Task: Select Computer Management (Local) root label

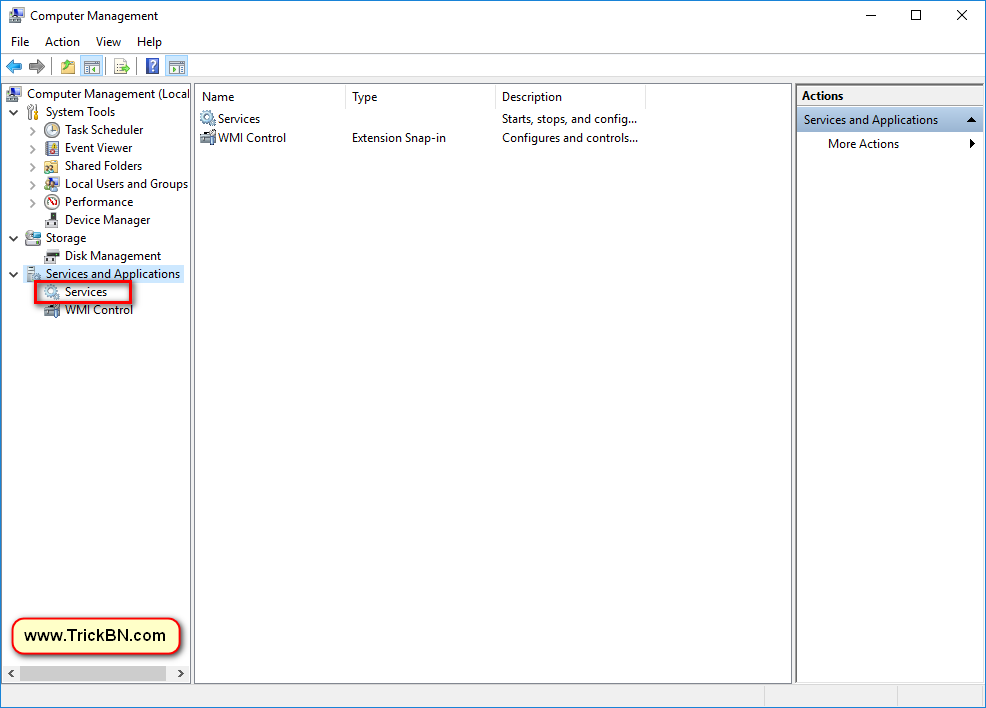Action: [108, 94]
